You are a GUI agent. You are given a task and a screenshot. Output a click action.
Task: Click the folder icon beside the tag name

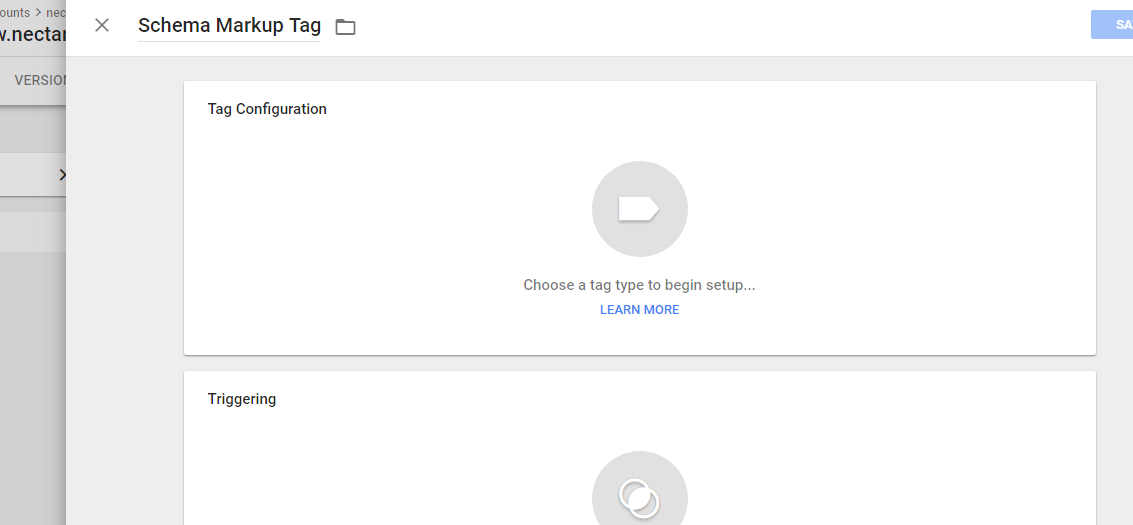(345, 27)
